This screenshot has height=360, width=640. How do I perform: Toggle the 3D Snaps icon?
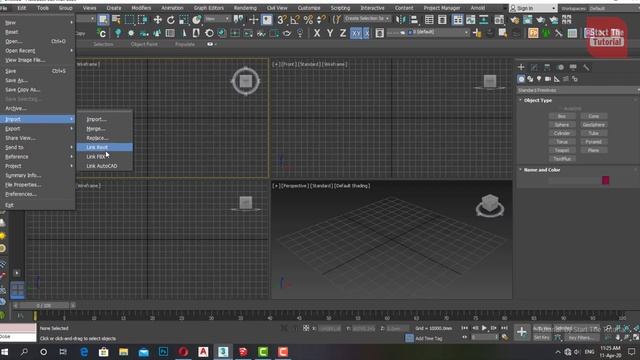281,20
